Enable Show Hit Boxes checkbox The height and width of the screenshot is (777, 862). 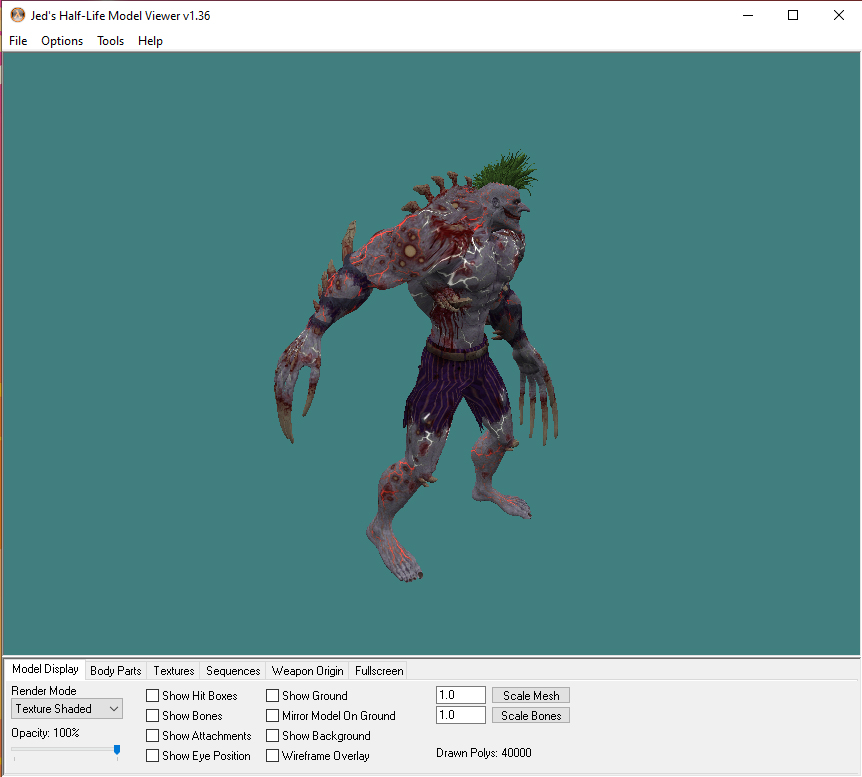[152, 696]
